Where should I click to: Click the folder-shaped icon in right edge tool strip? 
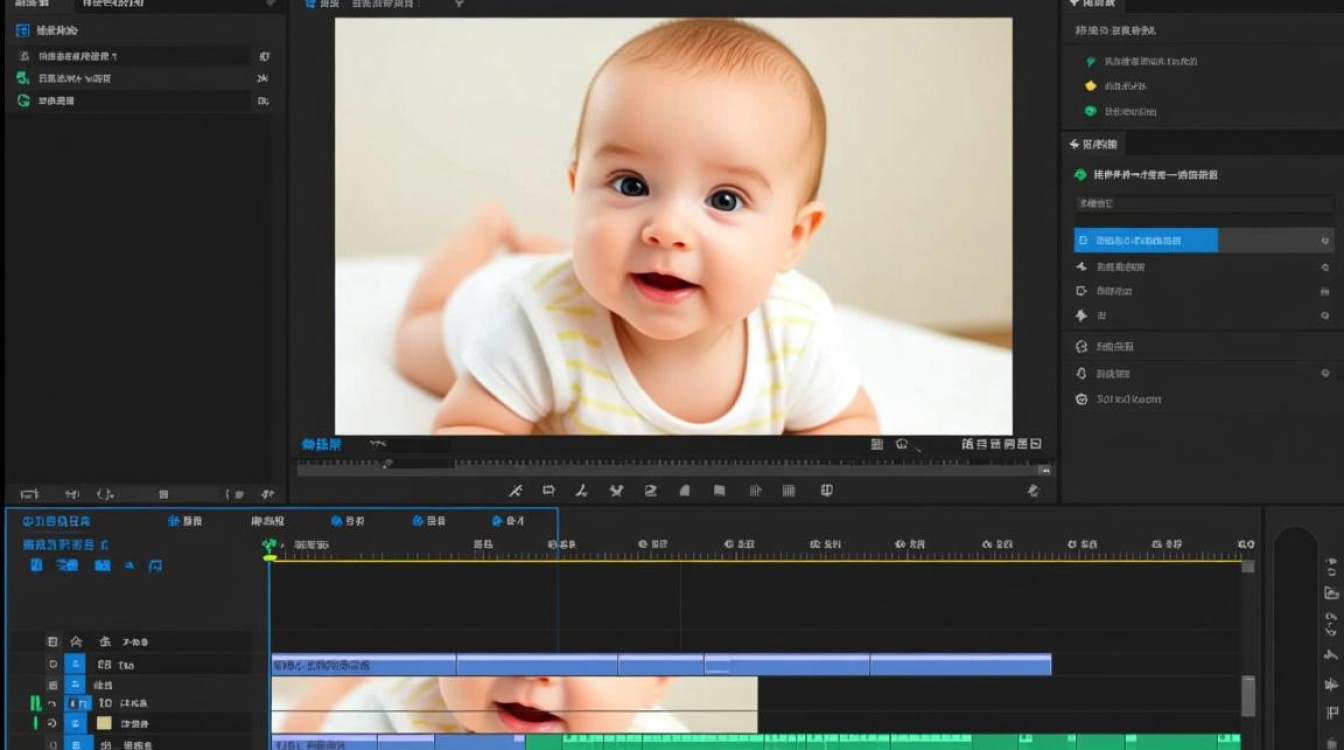click(1331, 593)
